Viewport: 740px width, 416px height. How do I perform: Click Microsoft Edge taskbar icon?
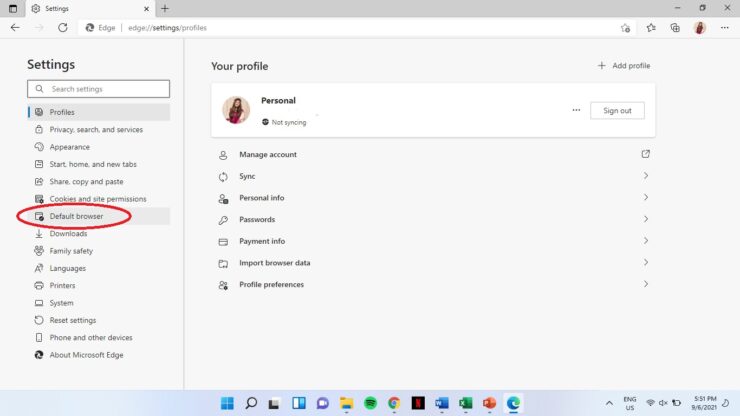[513, 403]
